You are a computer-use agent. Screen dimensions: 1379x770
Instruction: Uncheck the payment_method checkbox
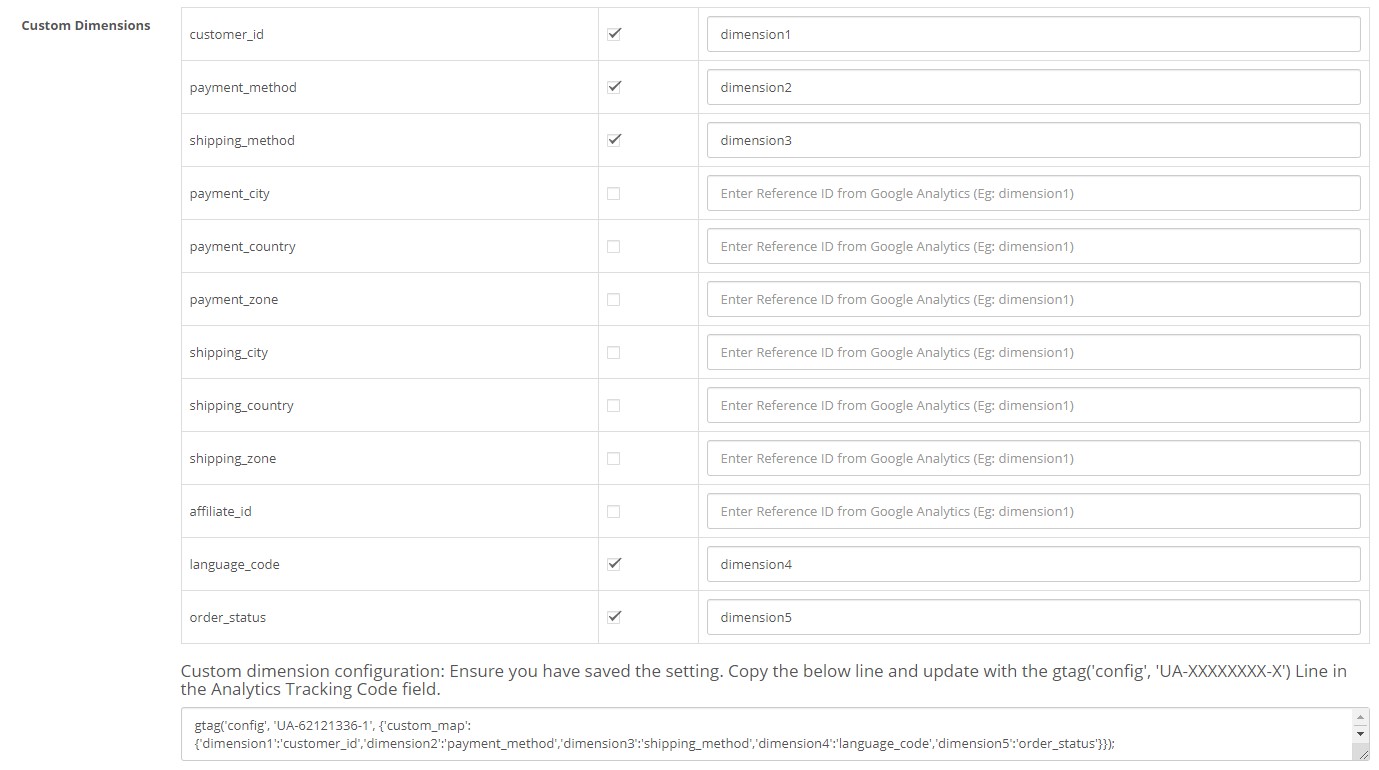614,87
